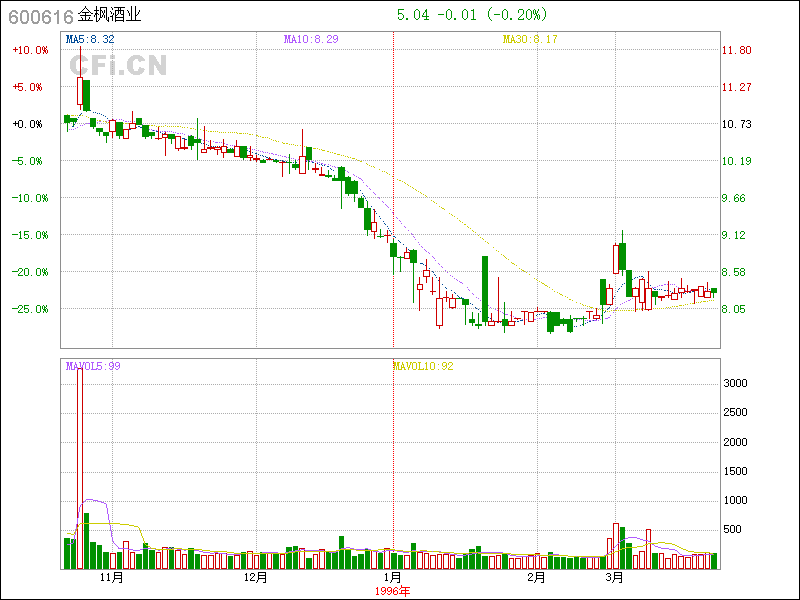This screenshot has height=600, width=800.
Task: Click the 11.80 price axis label
Action: (x=736, y=50)
